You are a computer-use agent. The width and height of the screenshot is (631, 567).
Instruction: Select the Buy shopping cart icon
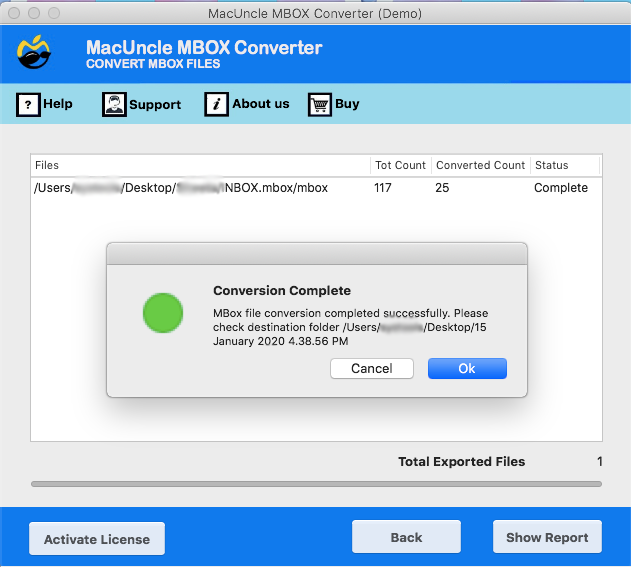pyautogui.click(x=320, y=105)
